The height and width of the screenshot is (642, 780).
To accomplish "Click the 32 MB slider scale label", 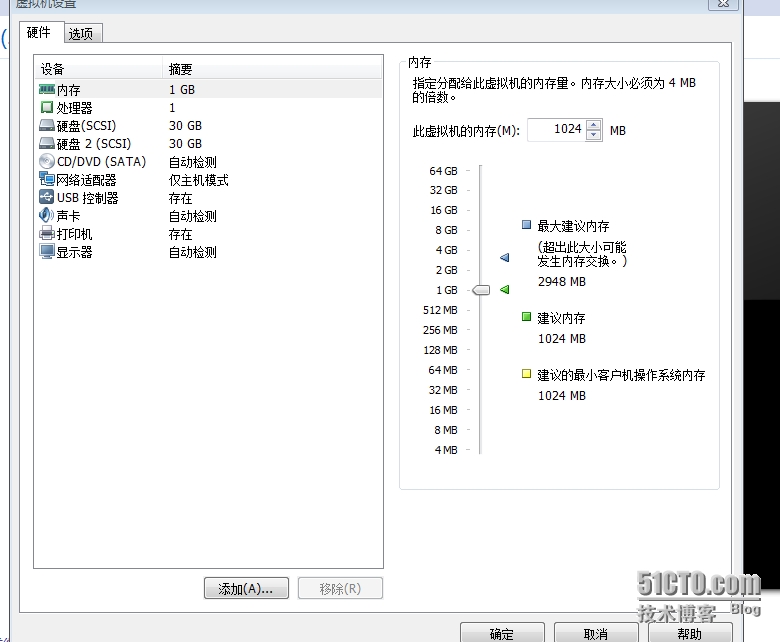I will [443, 389].
